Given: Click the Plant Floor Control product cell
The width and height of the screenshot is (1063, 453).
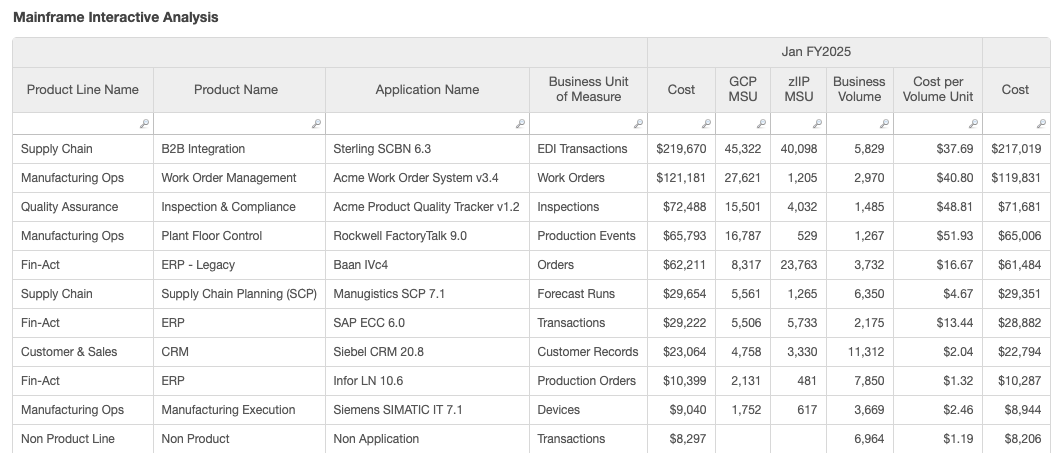Looking at the screenshot, I should 212,236.
